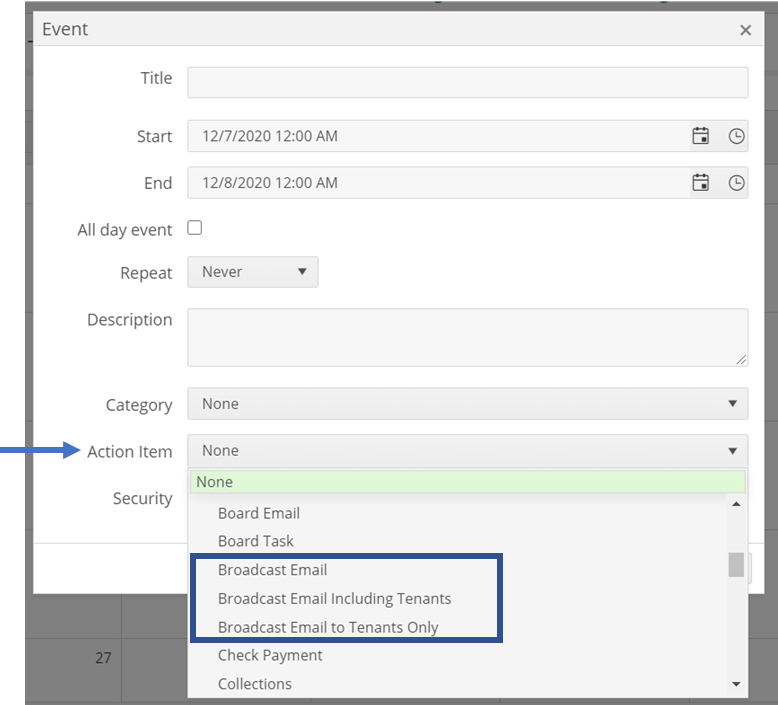Open the End time clock picker

736,183
